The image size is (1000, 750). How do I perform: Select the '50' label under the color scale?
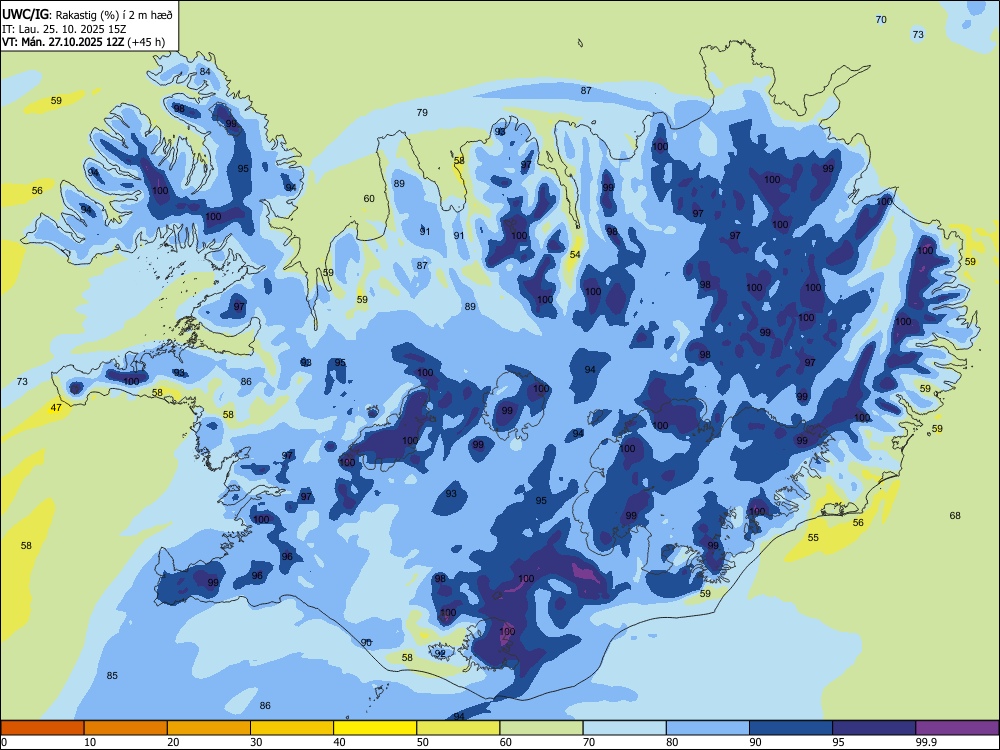tap(423, 742)
